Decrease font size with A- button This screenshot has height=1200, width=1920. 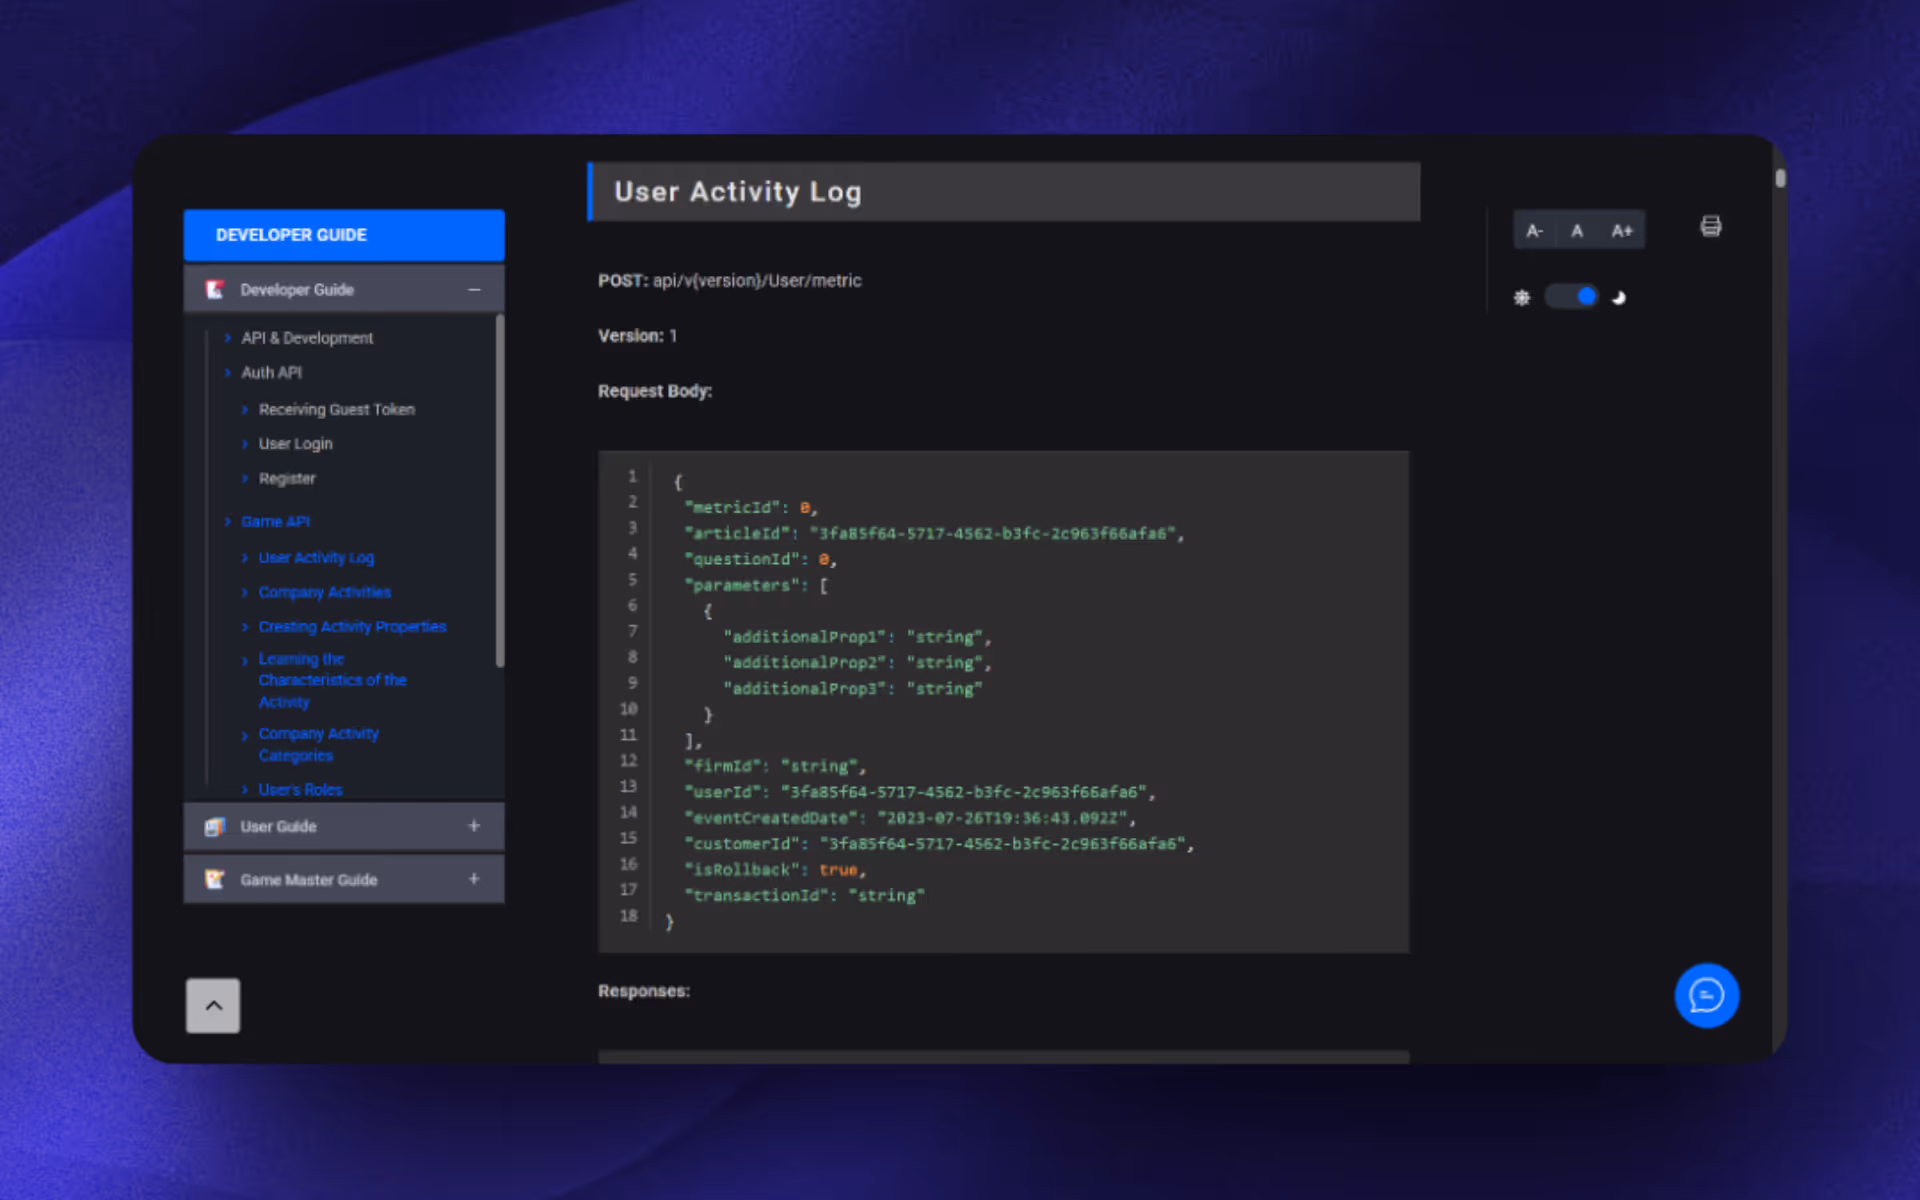point(1534,231)
